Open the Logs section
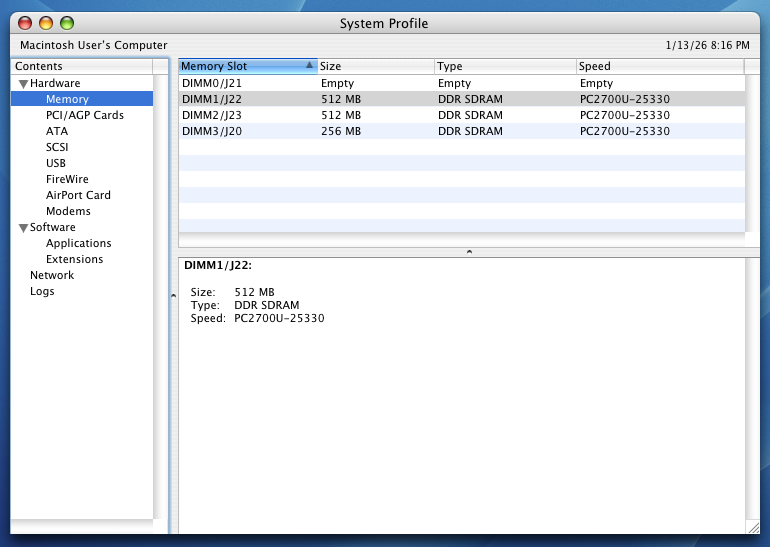The width and height of the screenshot is (770, 547). pos(42,291)
